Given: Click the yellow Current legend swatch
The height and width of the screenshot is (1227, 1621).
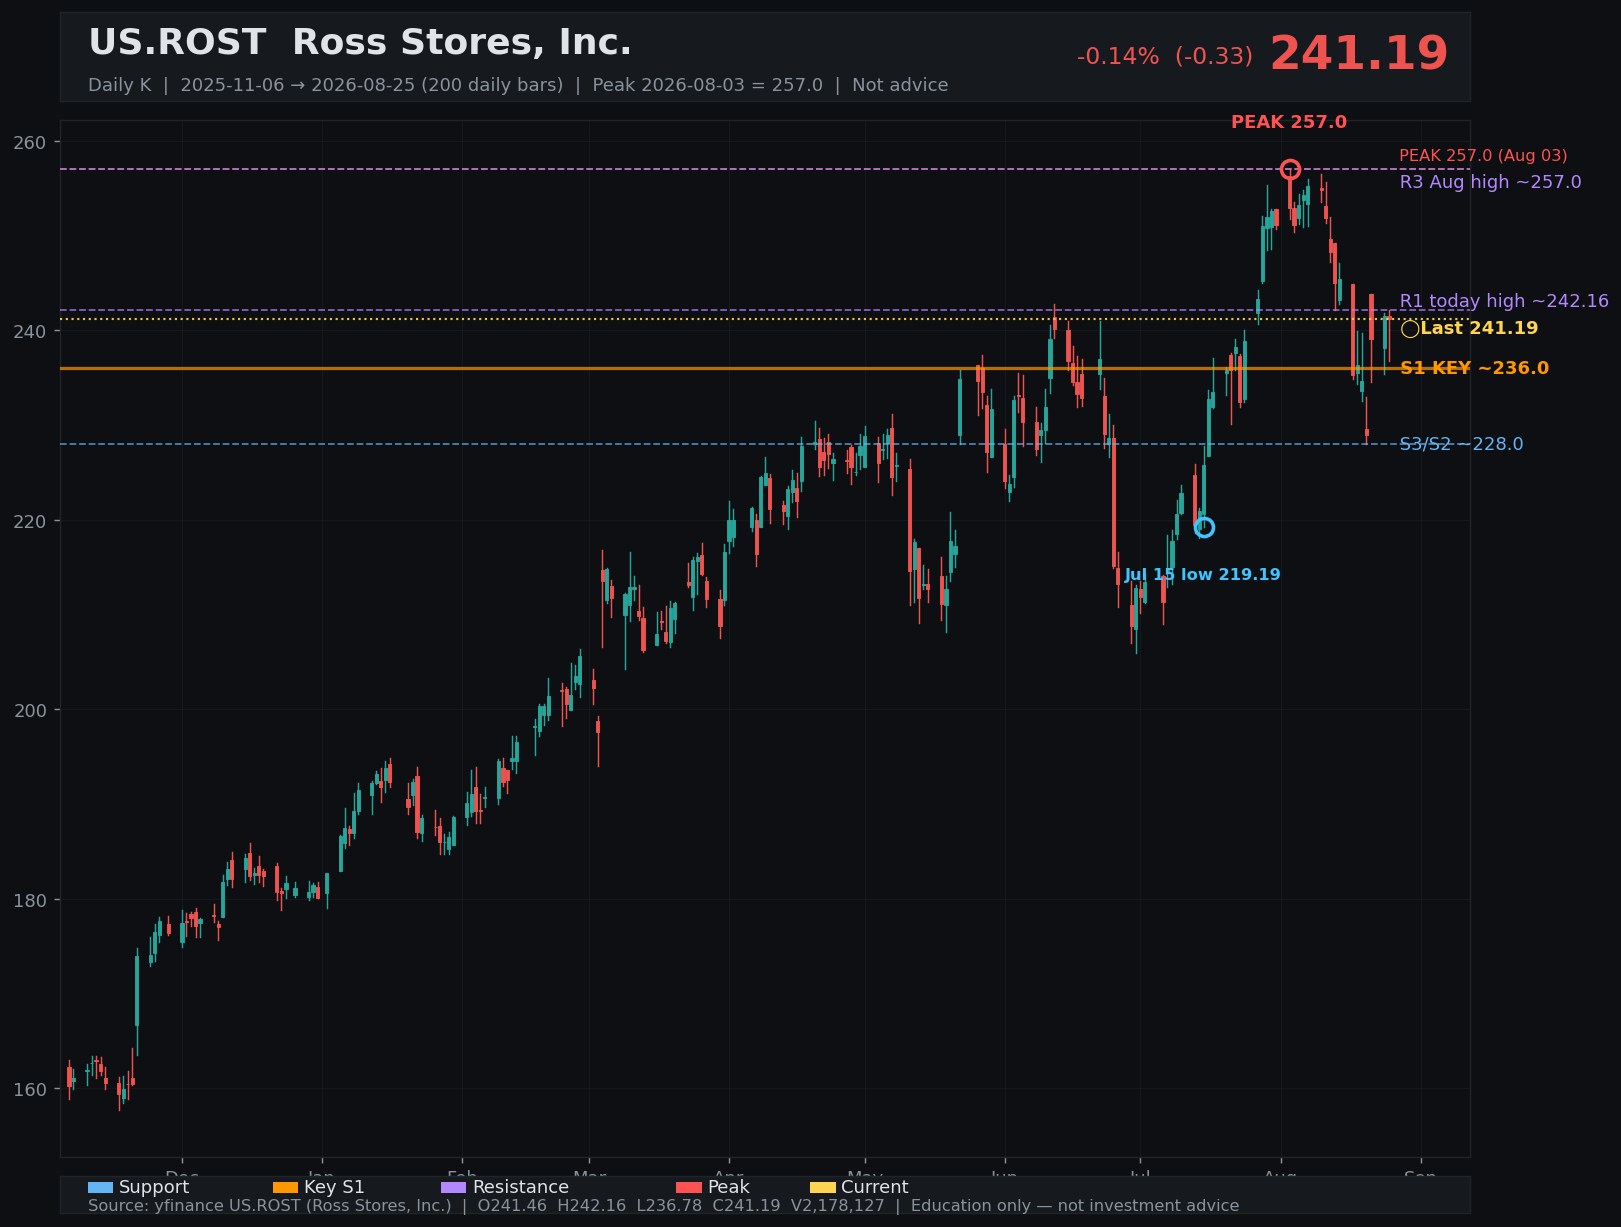Looking at the screenshot, I should (x=822, y=1188).
